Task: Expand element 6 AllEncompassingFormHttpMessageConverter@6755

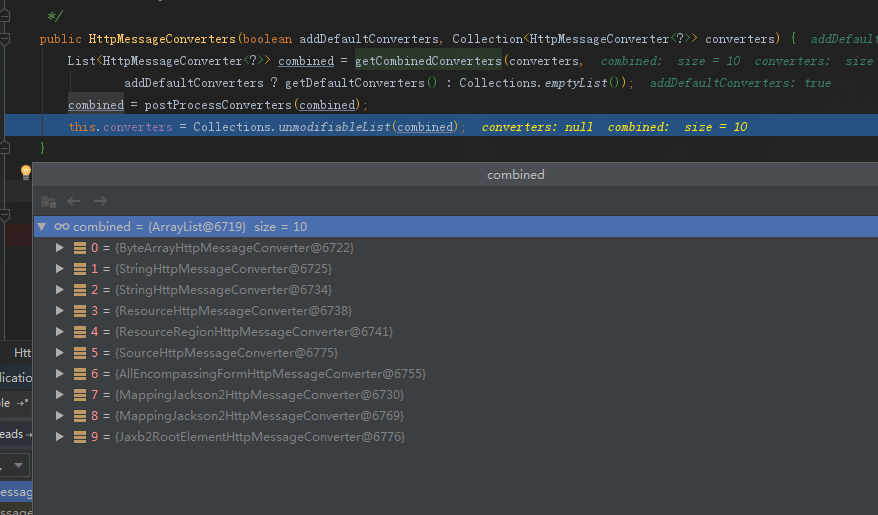Action: coord(59,373)
